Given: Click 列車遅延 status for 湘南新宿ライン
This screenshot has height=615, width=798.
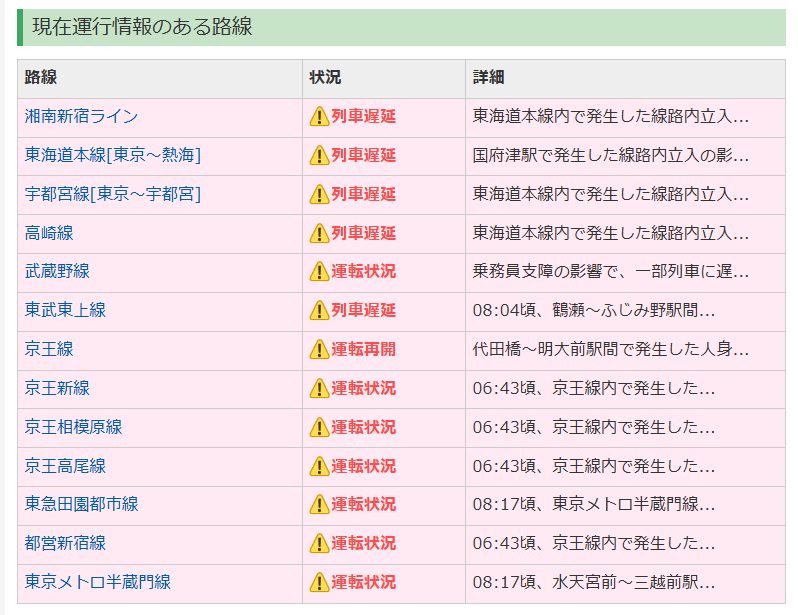Looking at the screenshot, I should 363,117.
